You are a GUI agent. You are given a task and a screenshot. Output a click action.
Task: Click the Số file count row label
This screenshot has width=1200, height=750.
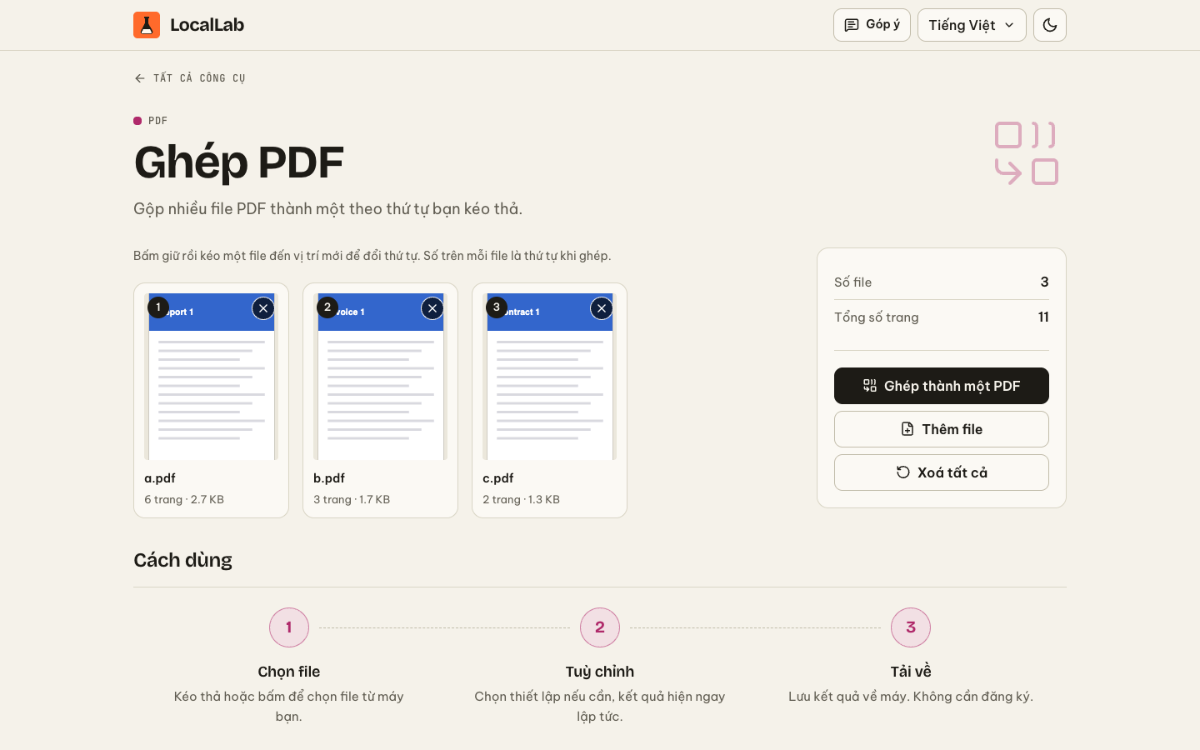coord(853,282)
